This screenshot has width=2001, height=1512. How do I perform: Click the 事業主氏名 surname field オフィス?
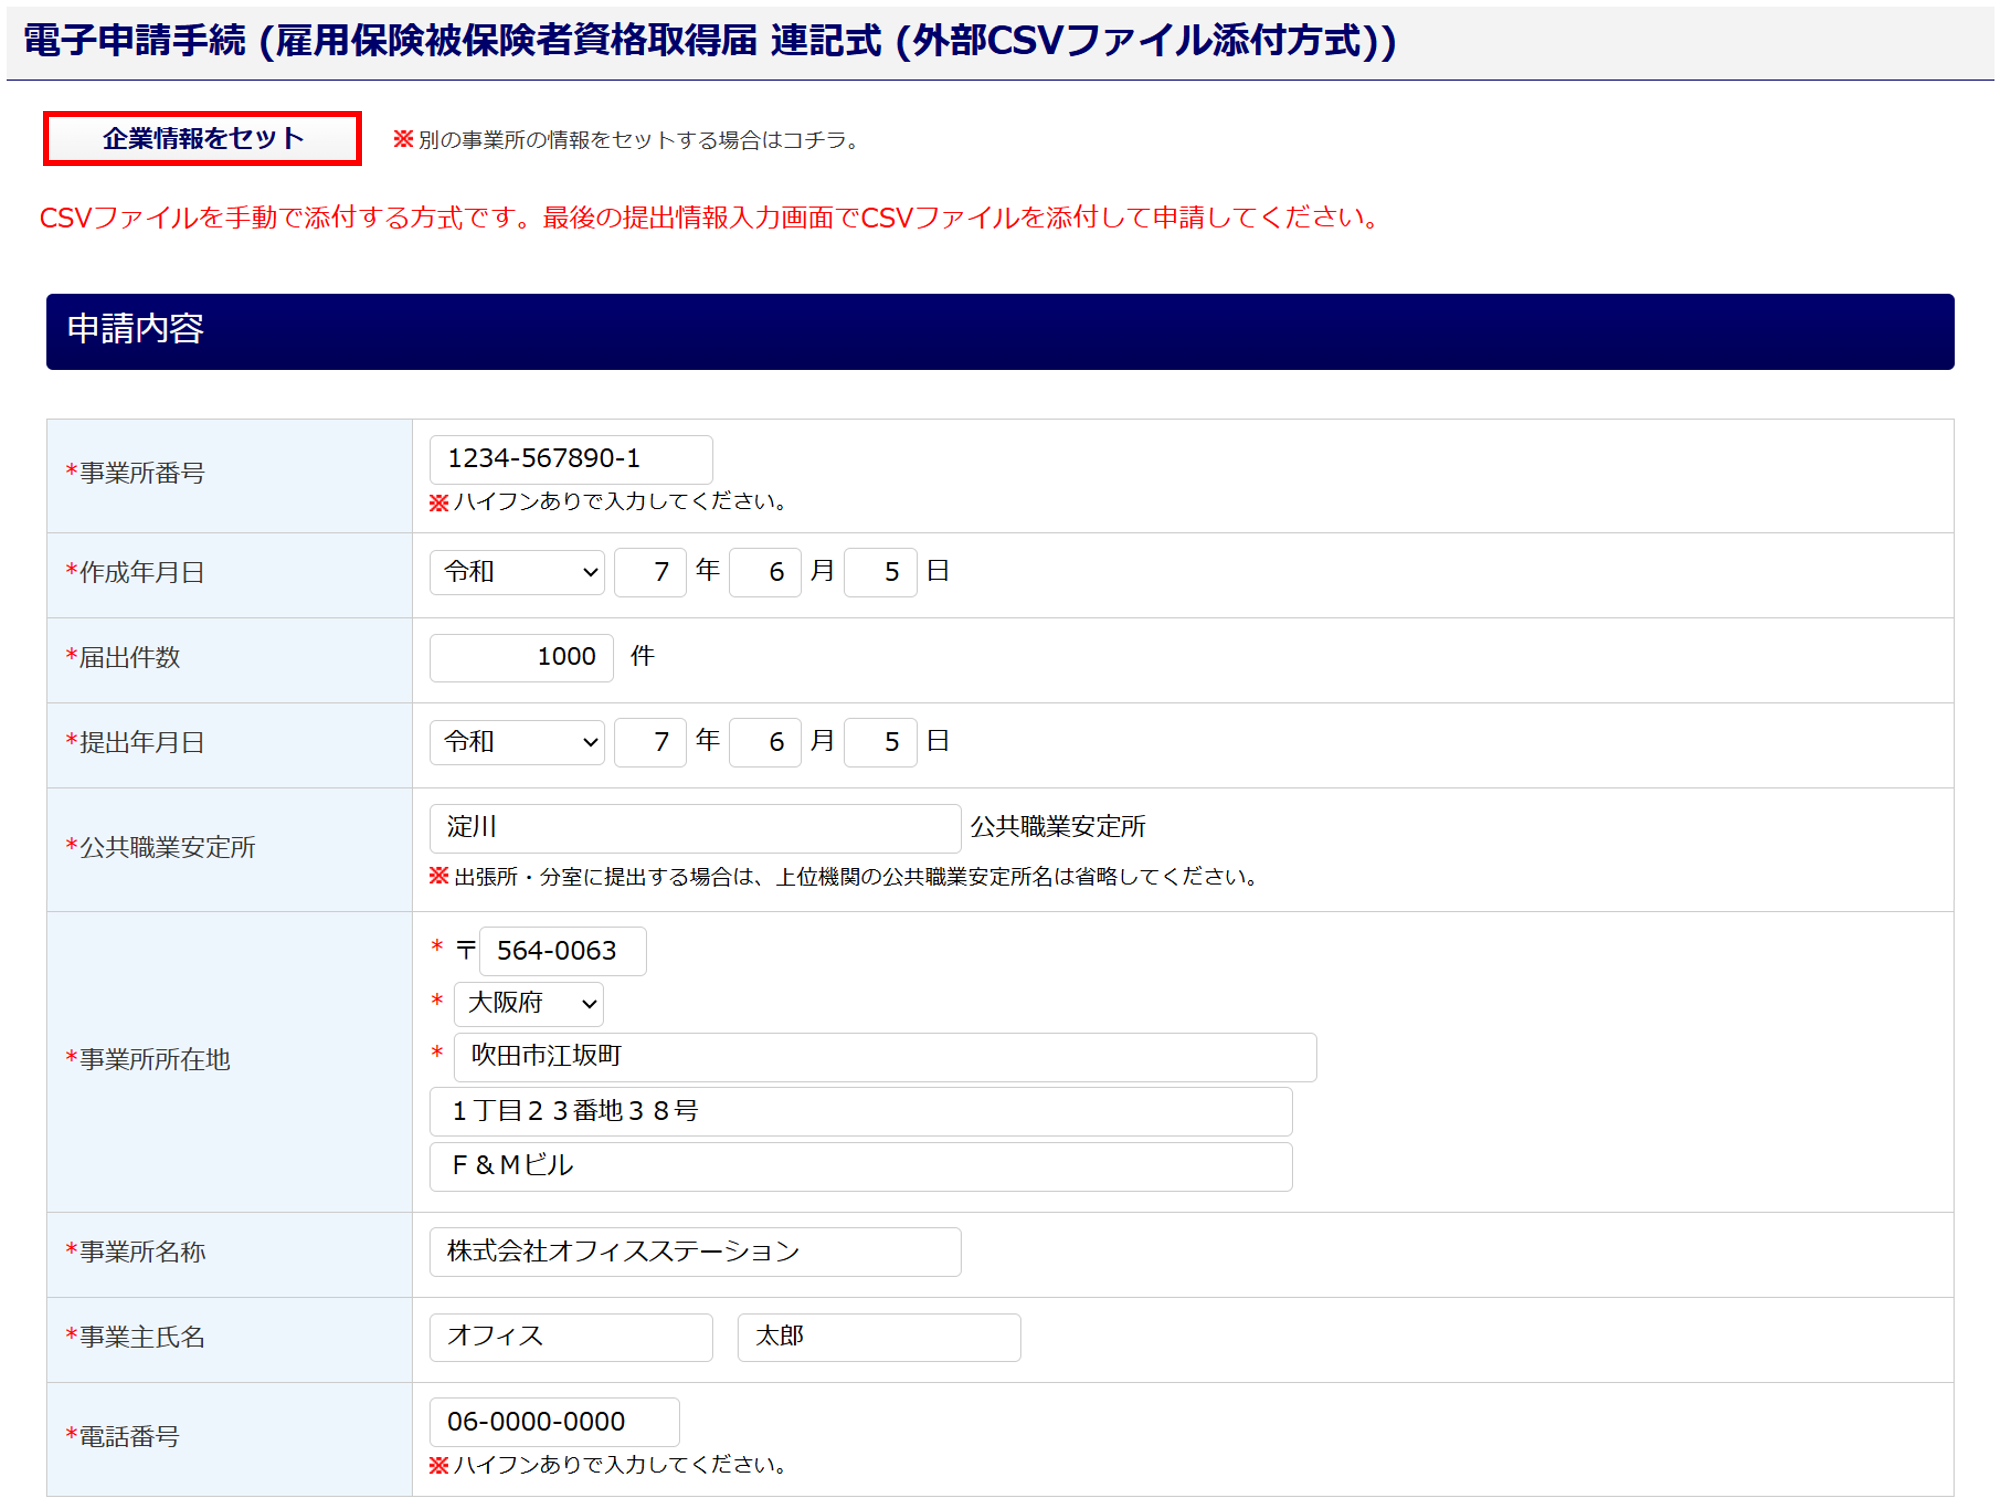[570, 1337]
